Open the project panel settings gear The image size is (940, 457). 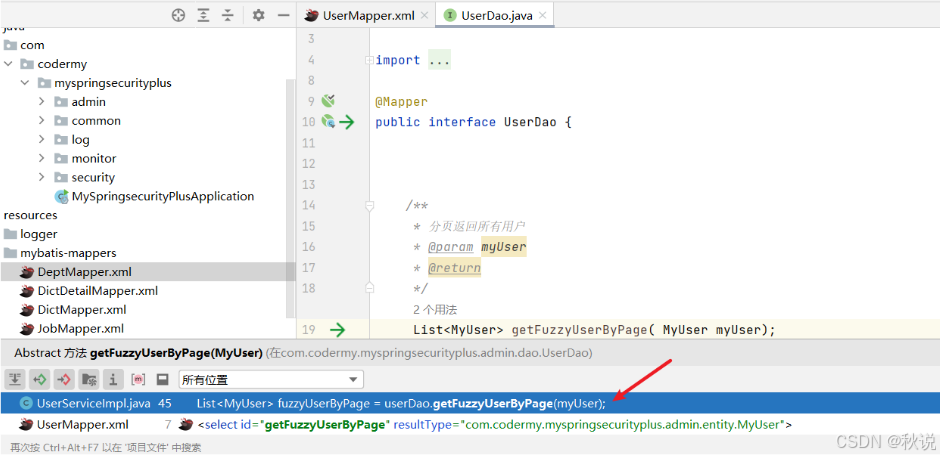[x=258, y=16]
